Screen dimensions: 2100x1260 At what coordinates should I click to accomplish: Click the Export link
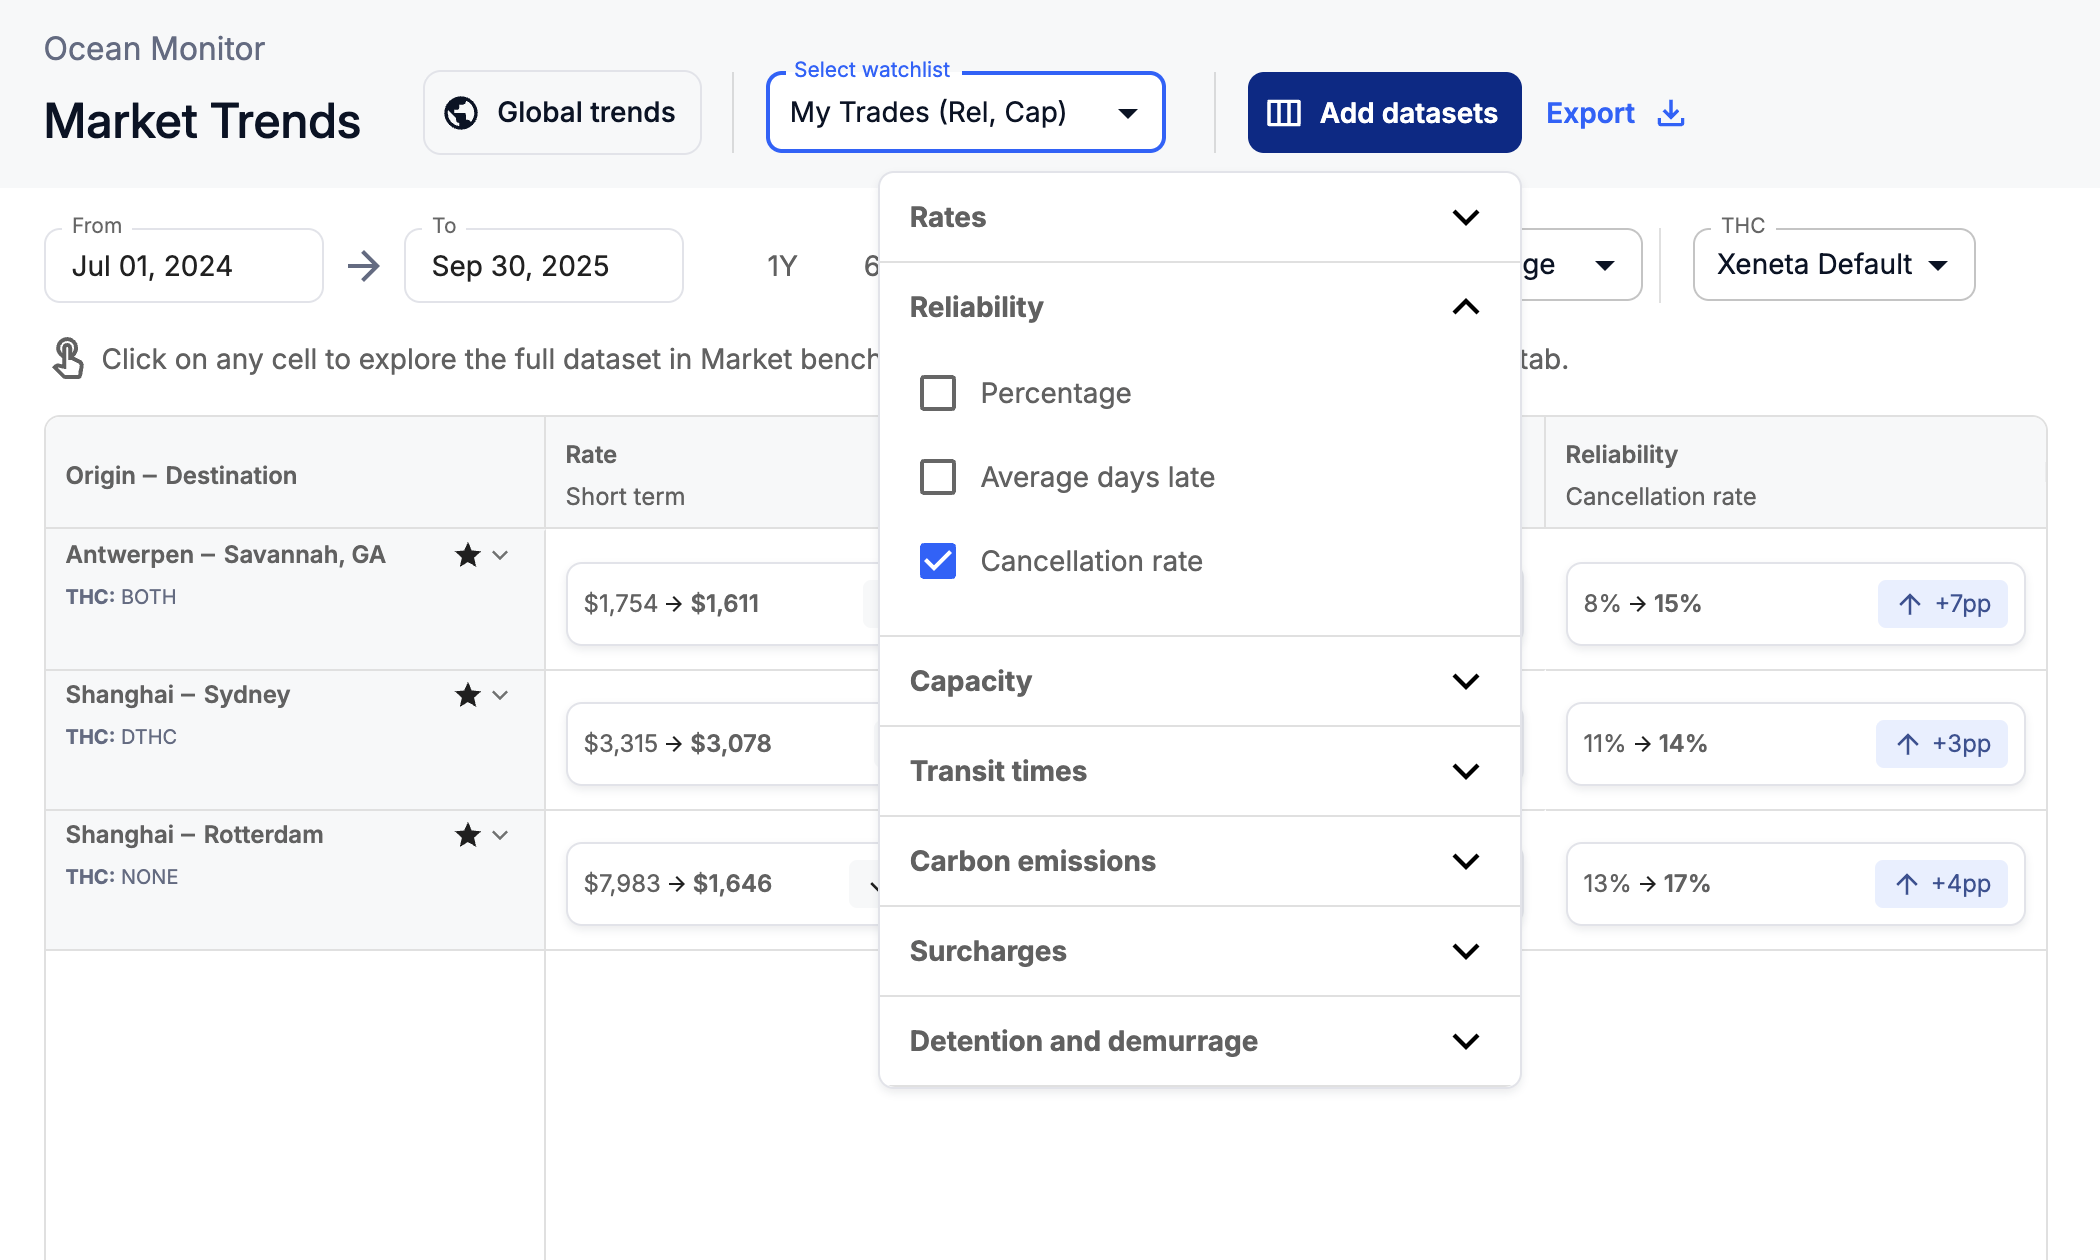(x=1590, y=113)
